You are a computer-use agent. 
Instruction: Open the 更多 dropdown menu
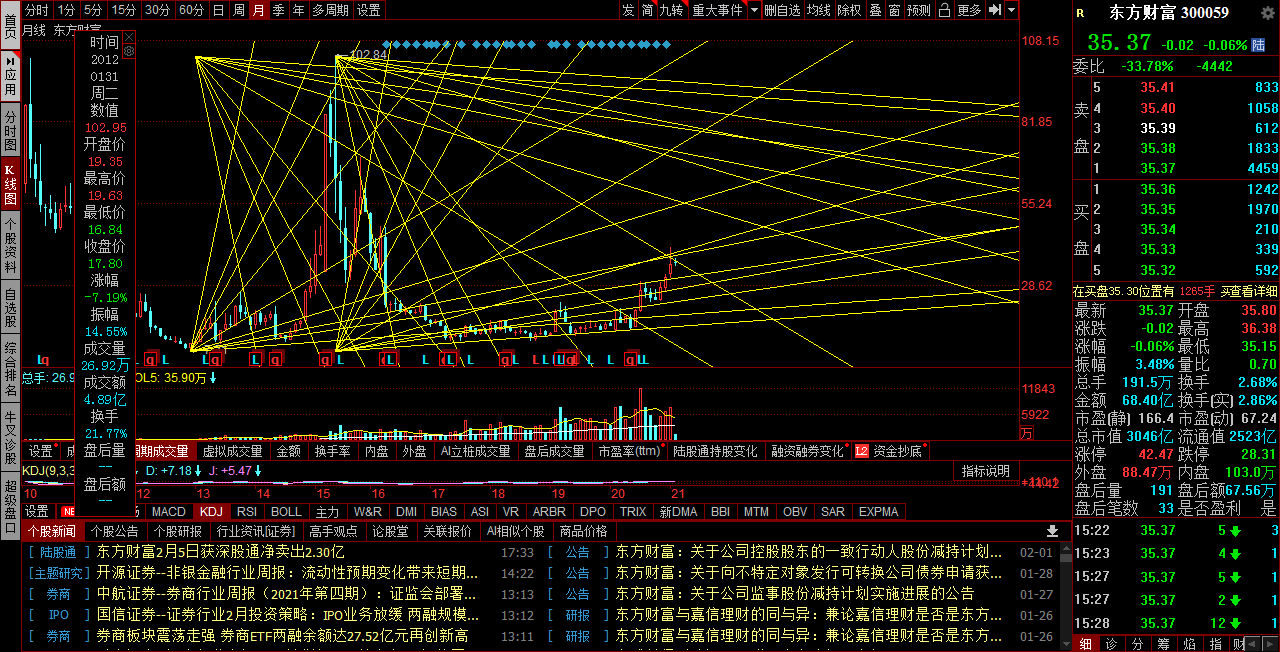point(969,10)
